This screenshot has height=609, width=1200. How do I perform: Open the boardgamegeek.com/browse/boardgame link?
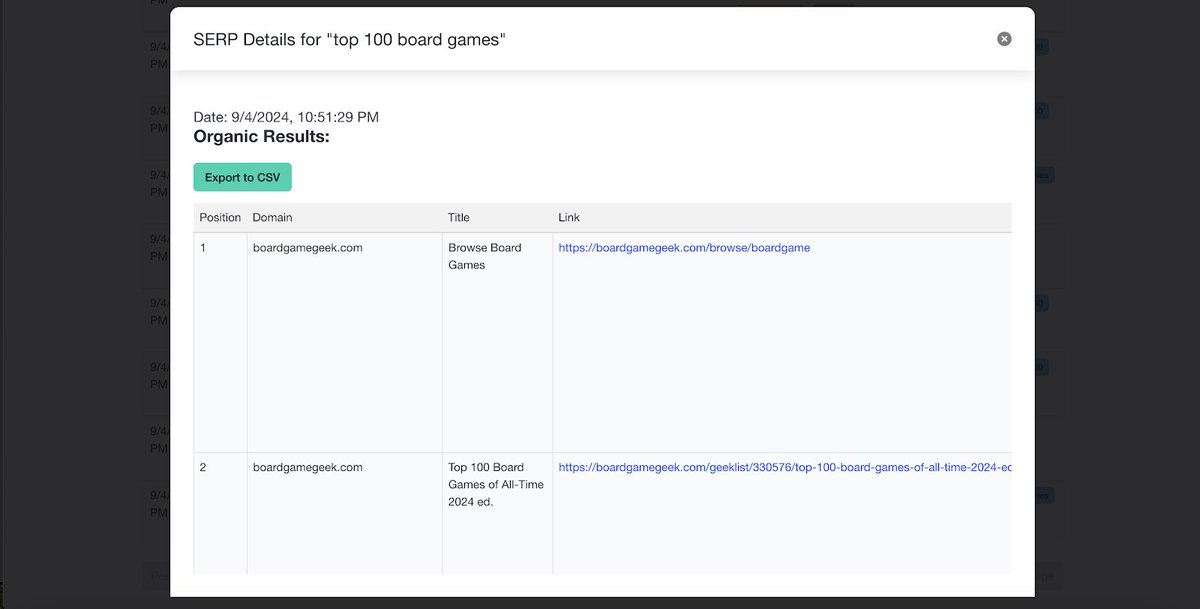click(684, 248)
